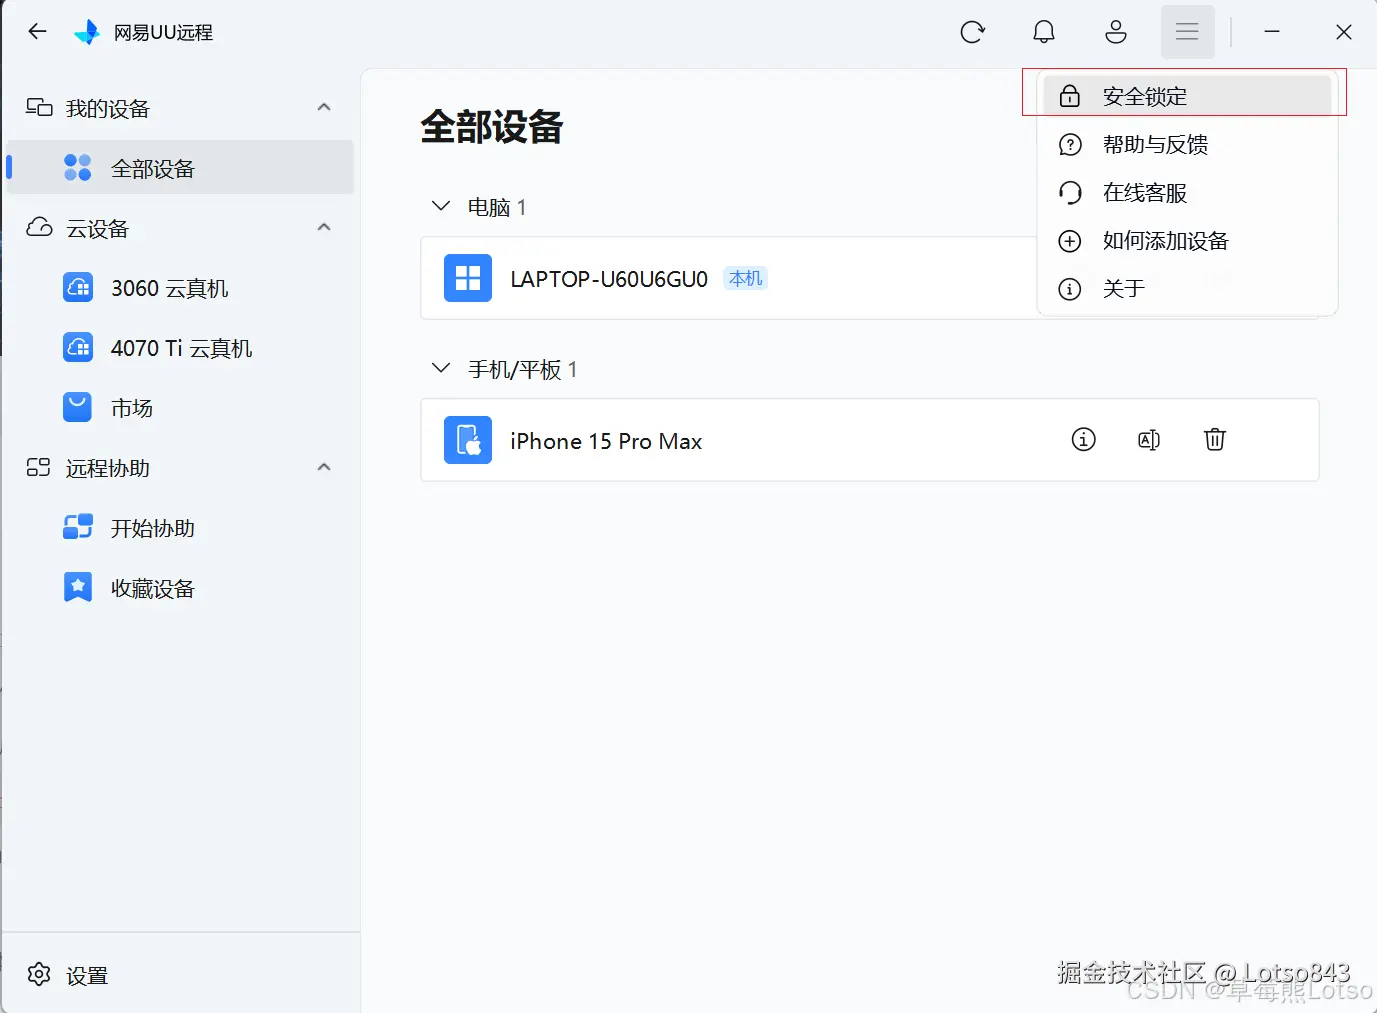Collapse the 远程协助 sidebar section
The width and height of the screenshot is (1377, 1013).
click(x=323, y=467)
